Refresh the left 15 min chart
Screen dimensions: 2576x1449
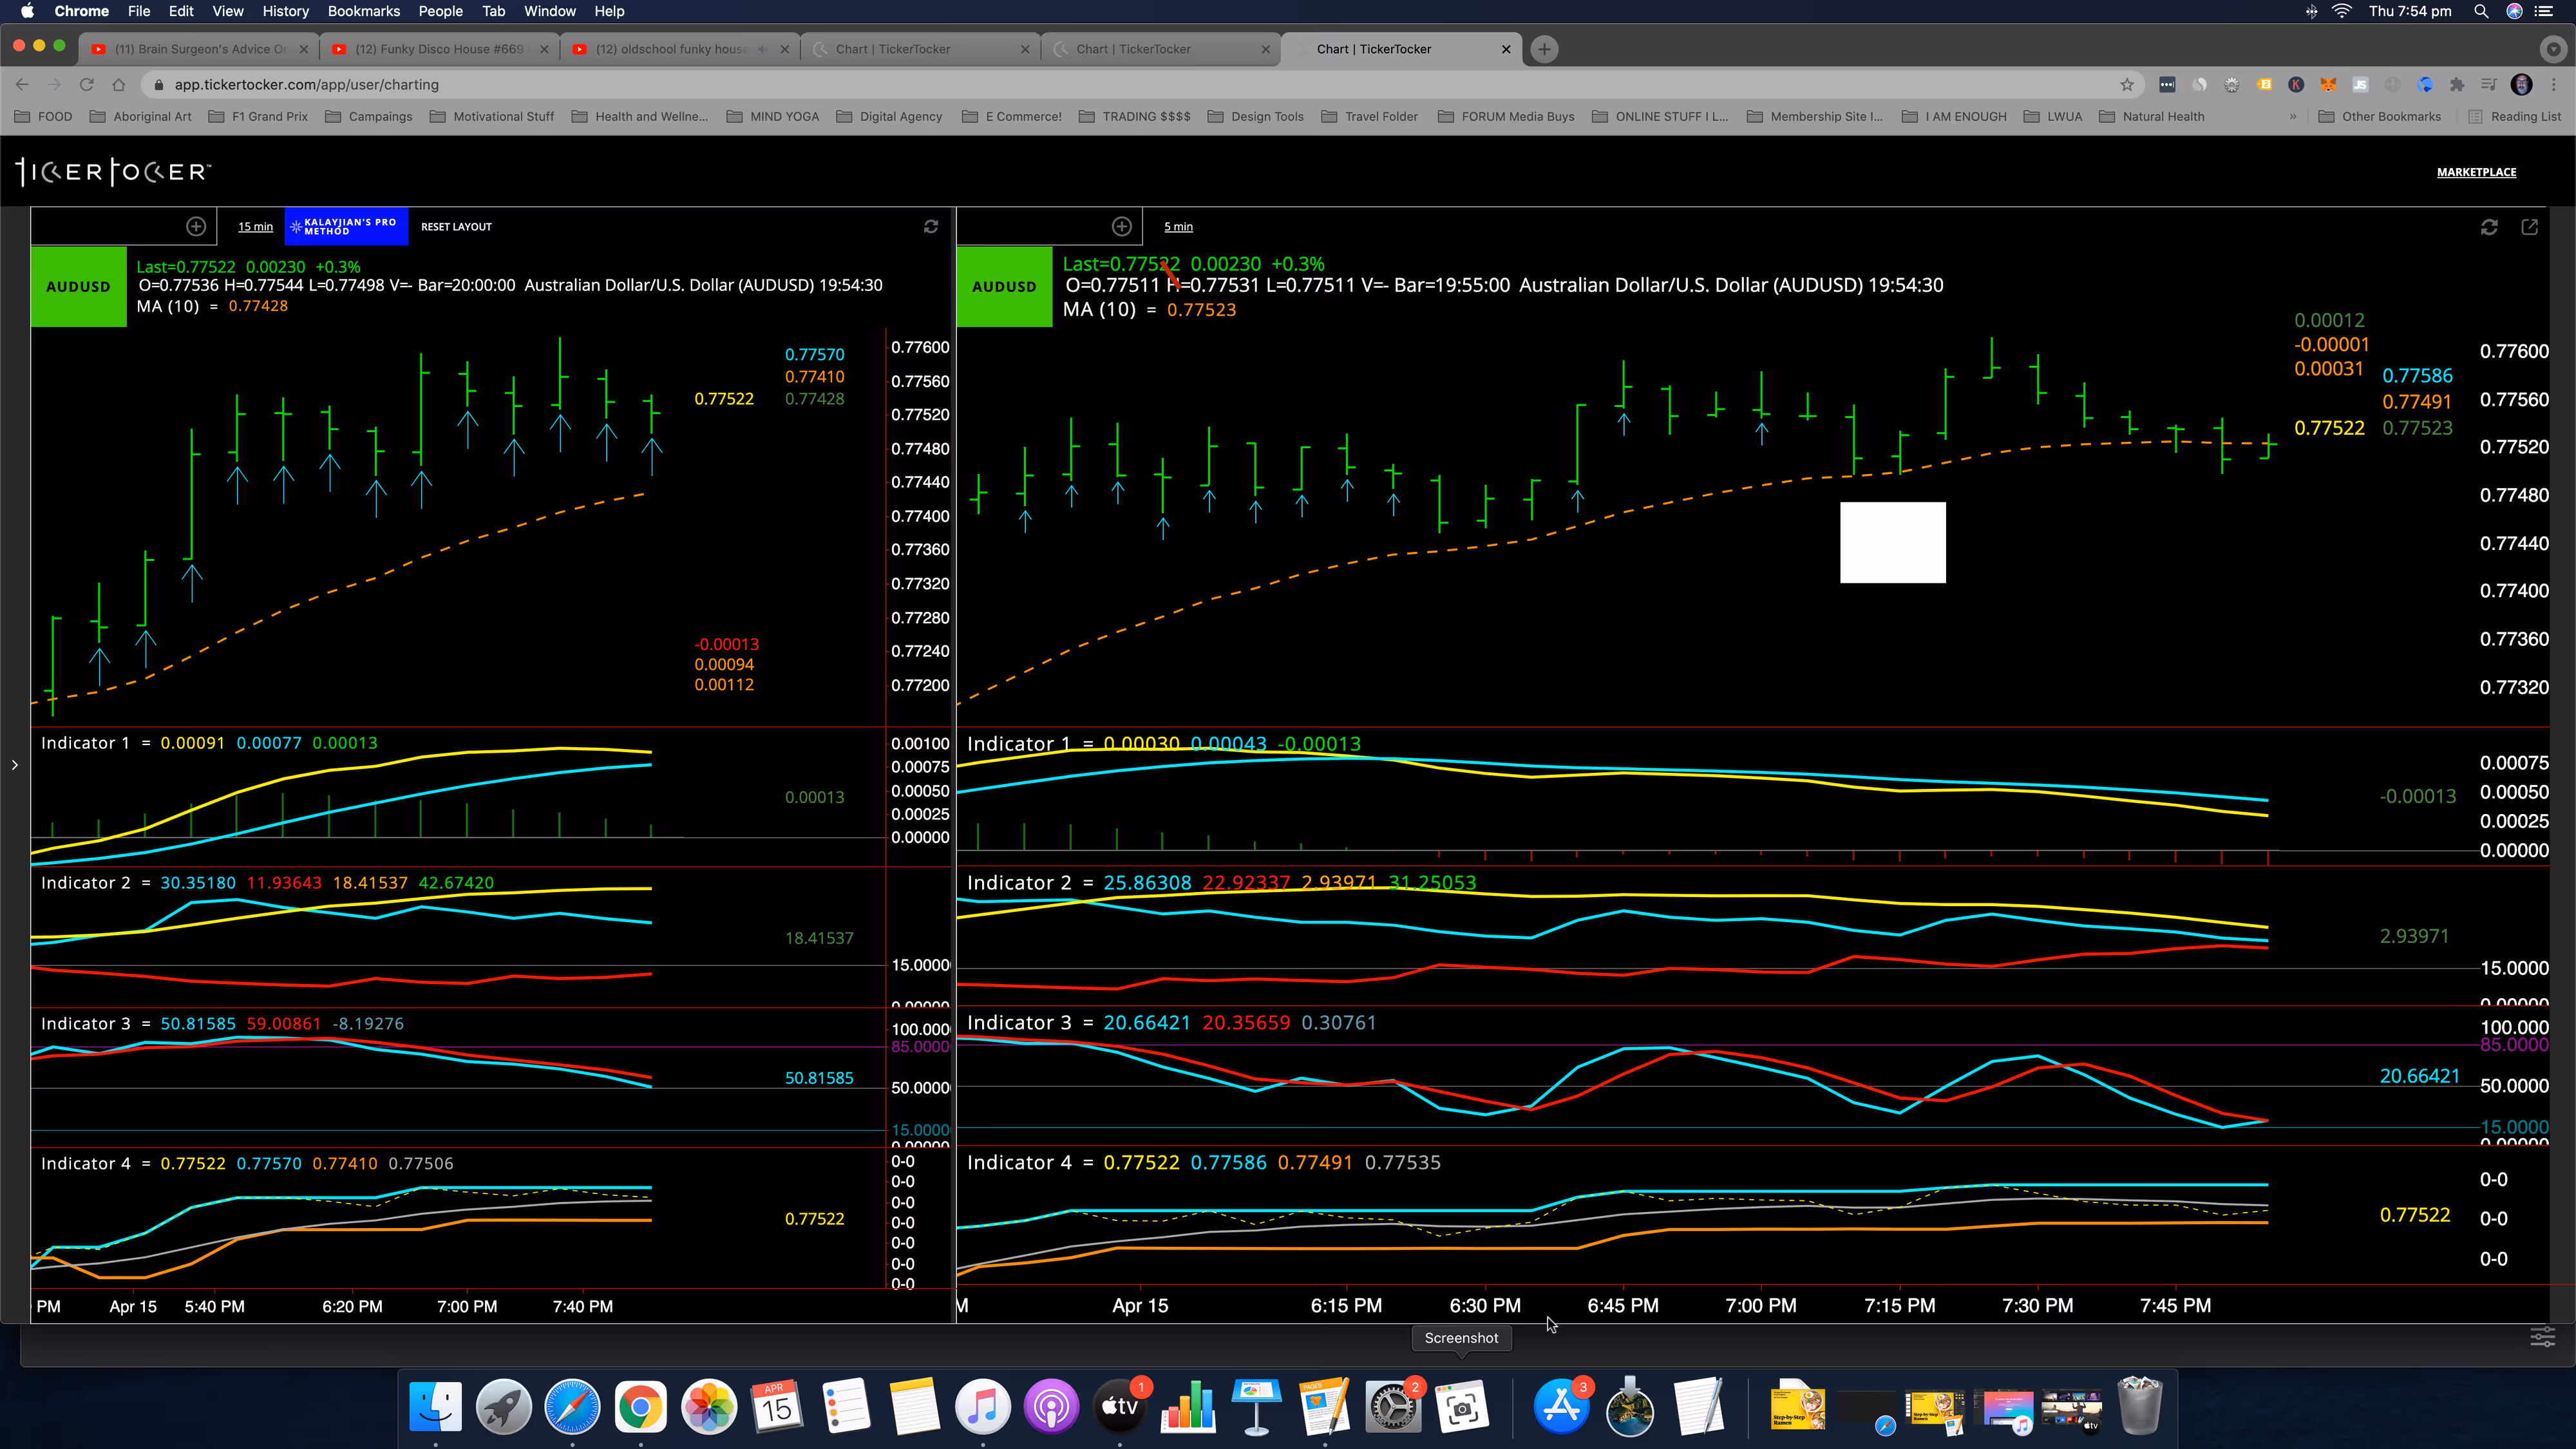click(x=931, y=226)
